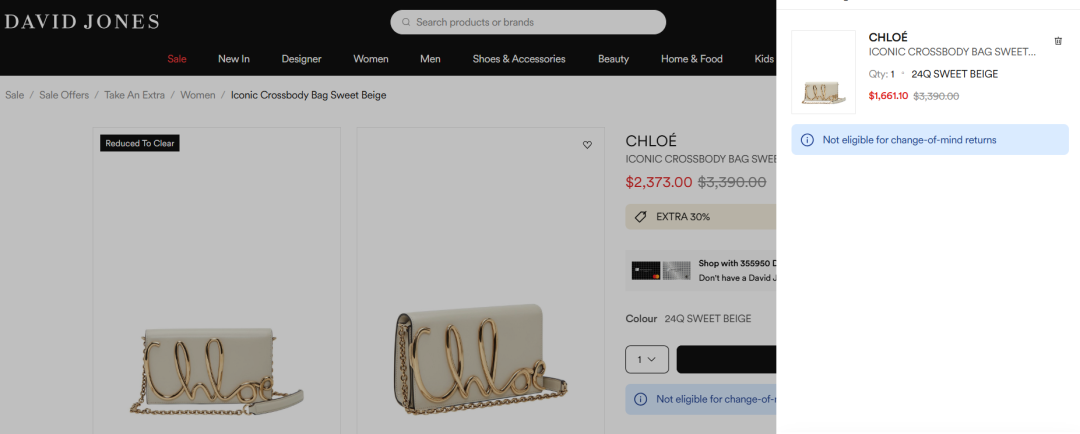Open the Designer menu
1080x434 pixels.
point(301,59)
